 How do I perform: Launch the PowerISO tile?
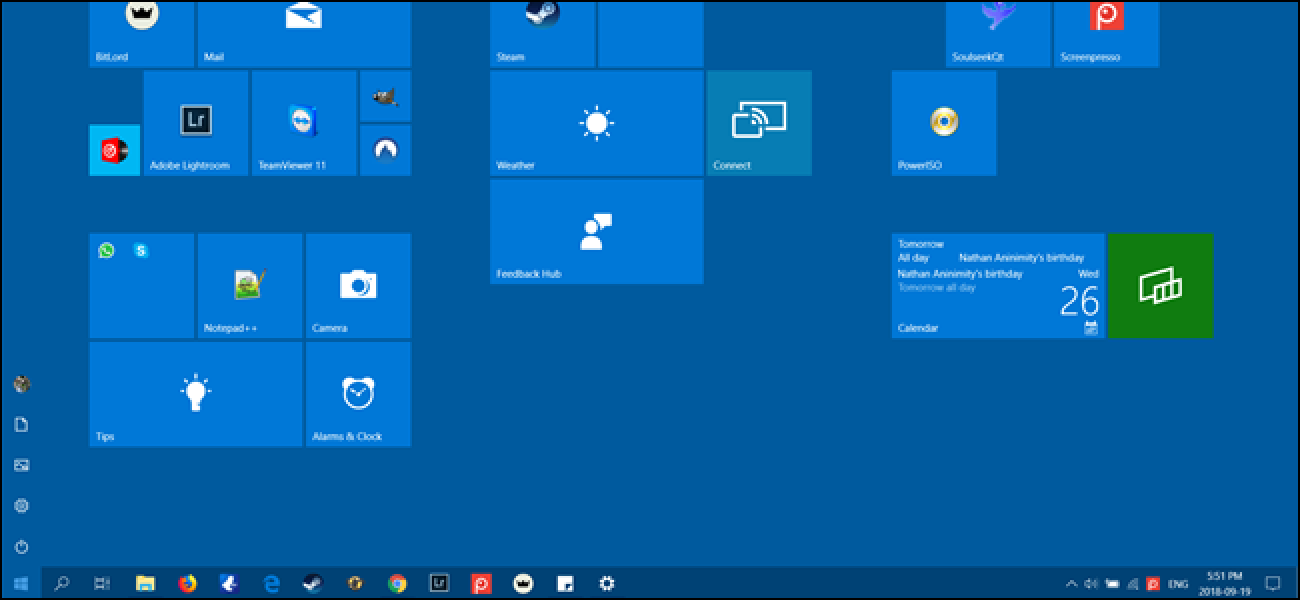(943, 123)
